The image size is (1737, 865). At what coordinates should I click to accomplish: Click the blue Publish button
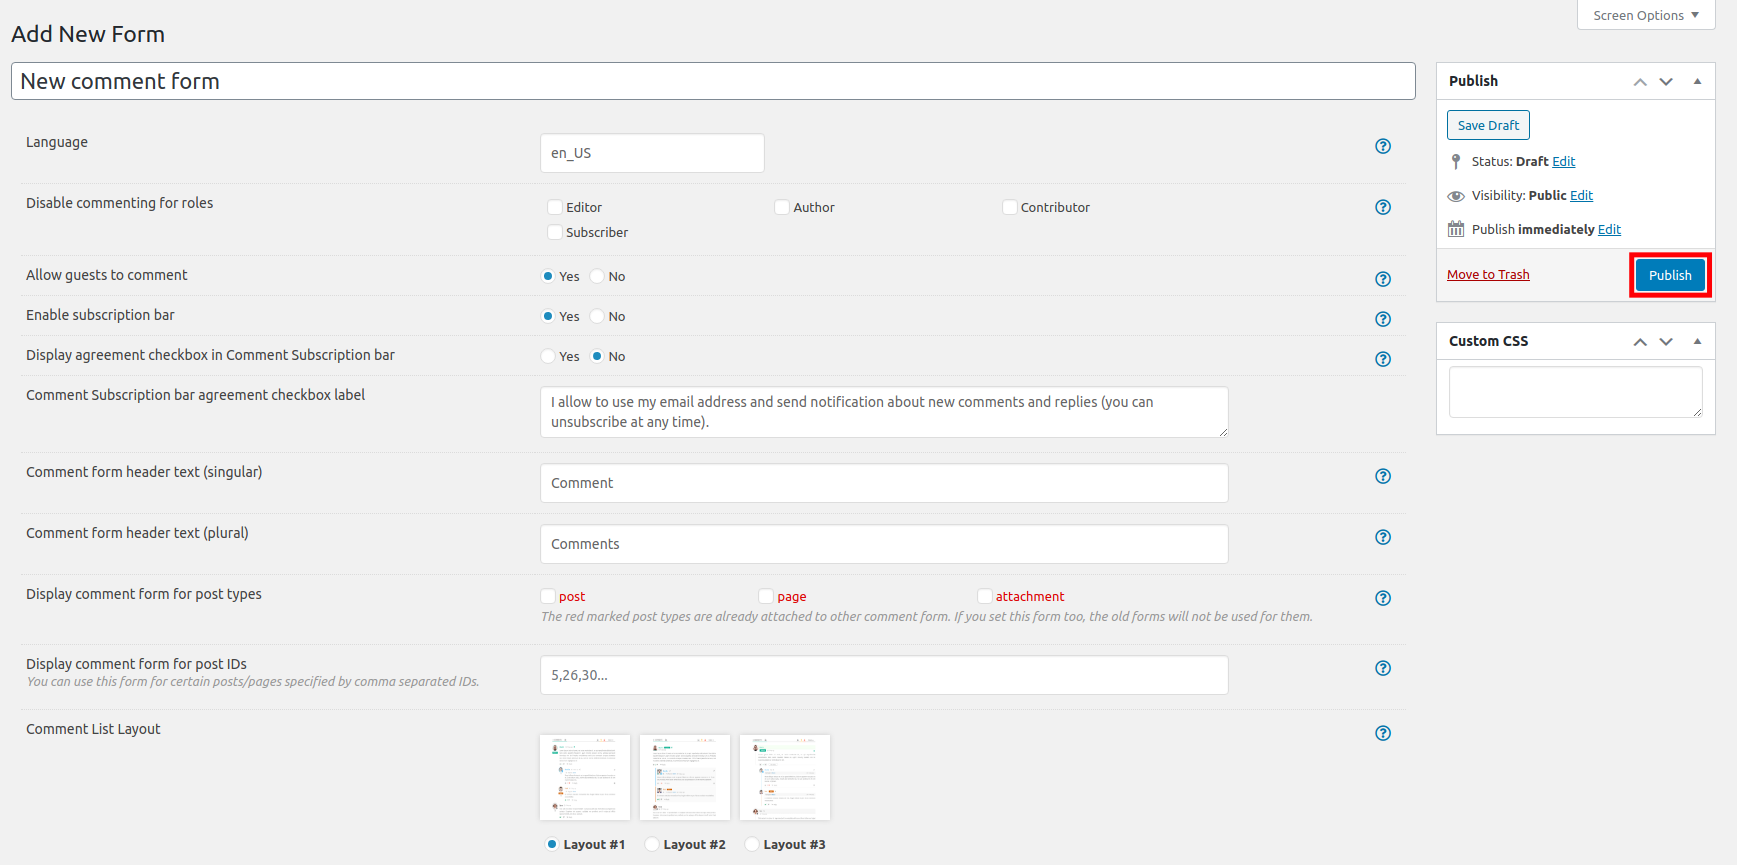pyautogui.click(x=1670, y=275)
